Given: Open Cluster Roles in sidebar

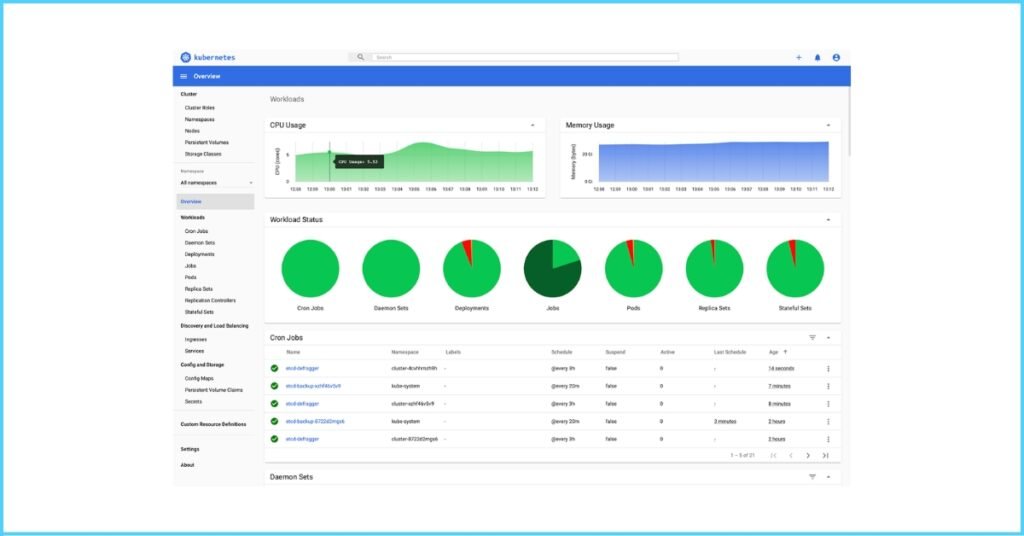Looking at the screenshot, I should [199, 108].
